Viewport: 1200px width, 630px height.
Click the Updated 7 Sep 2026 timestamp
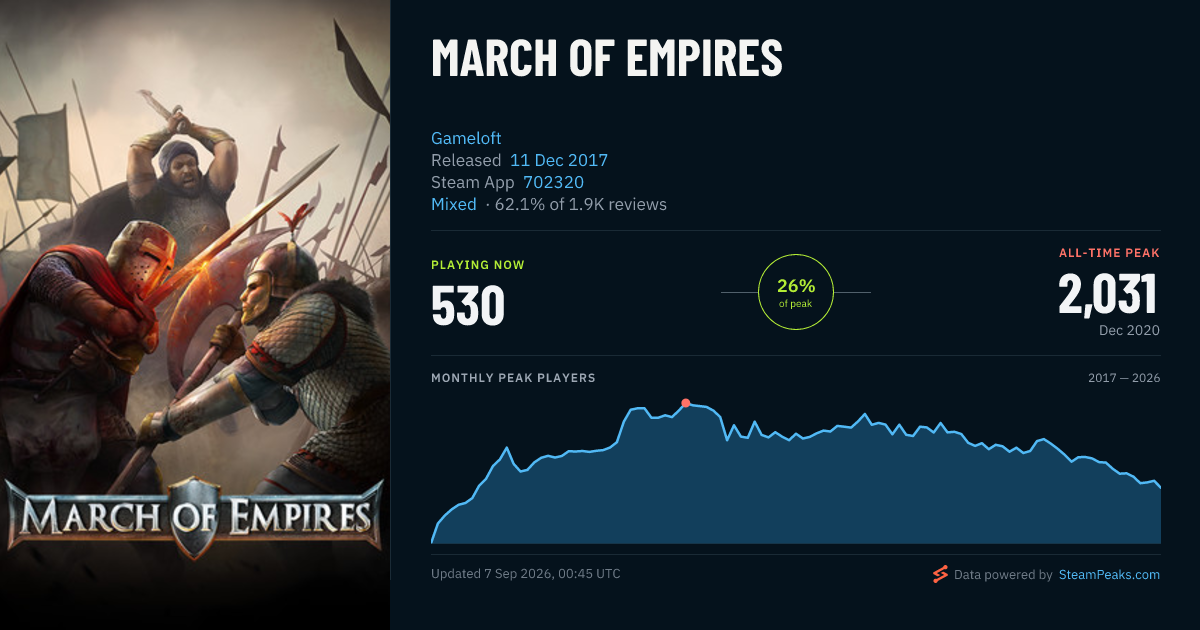click(526, 574)
